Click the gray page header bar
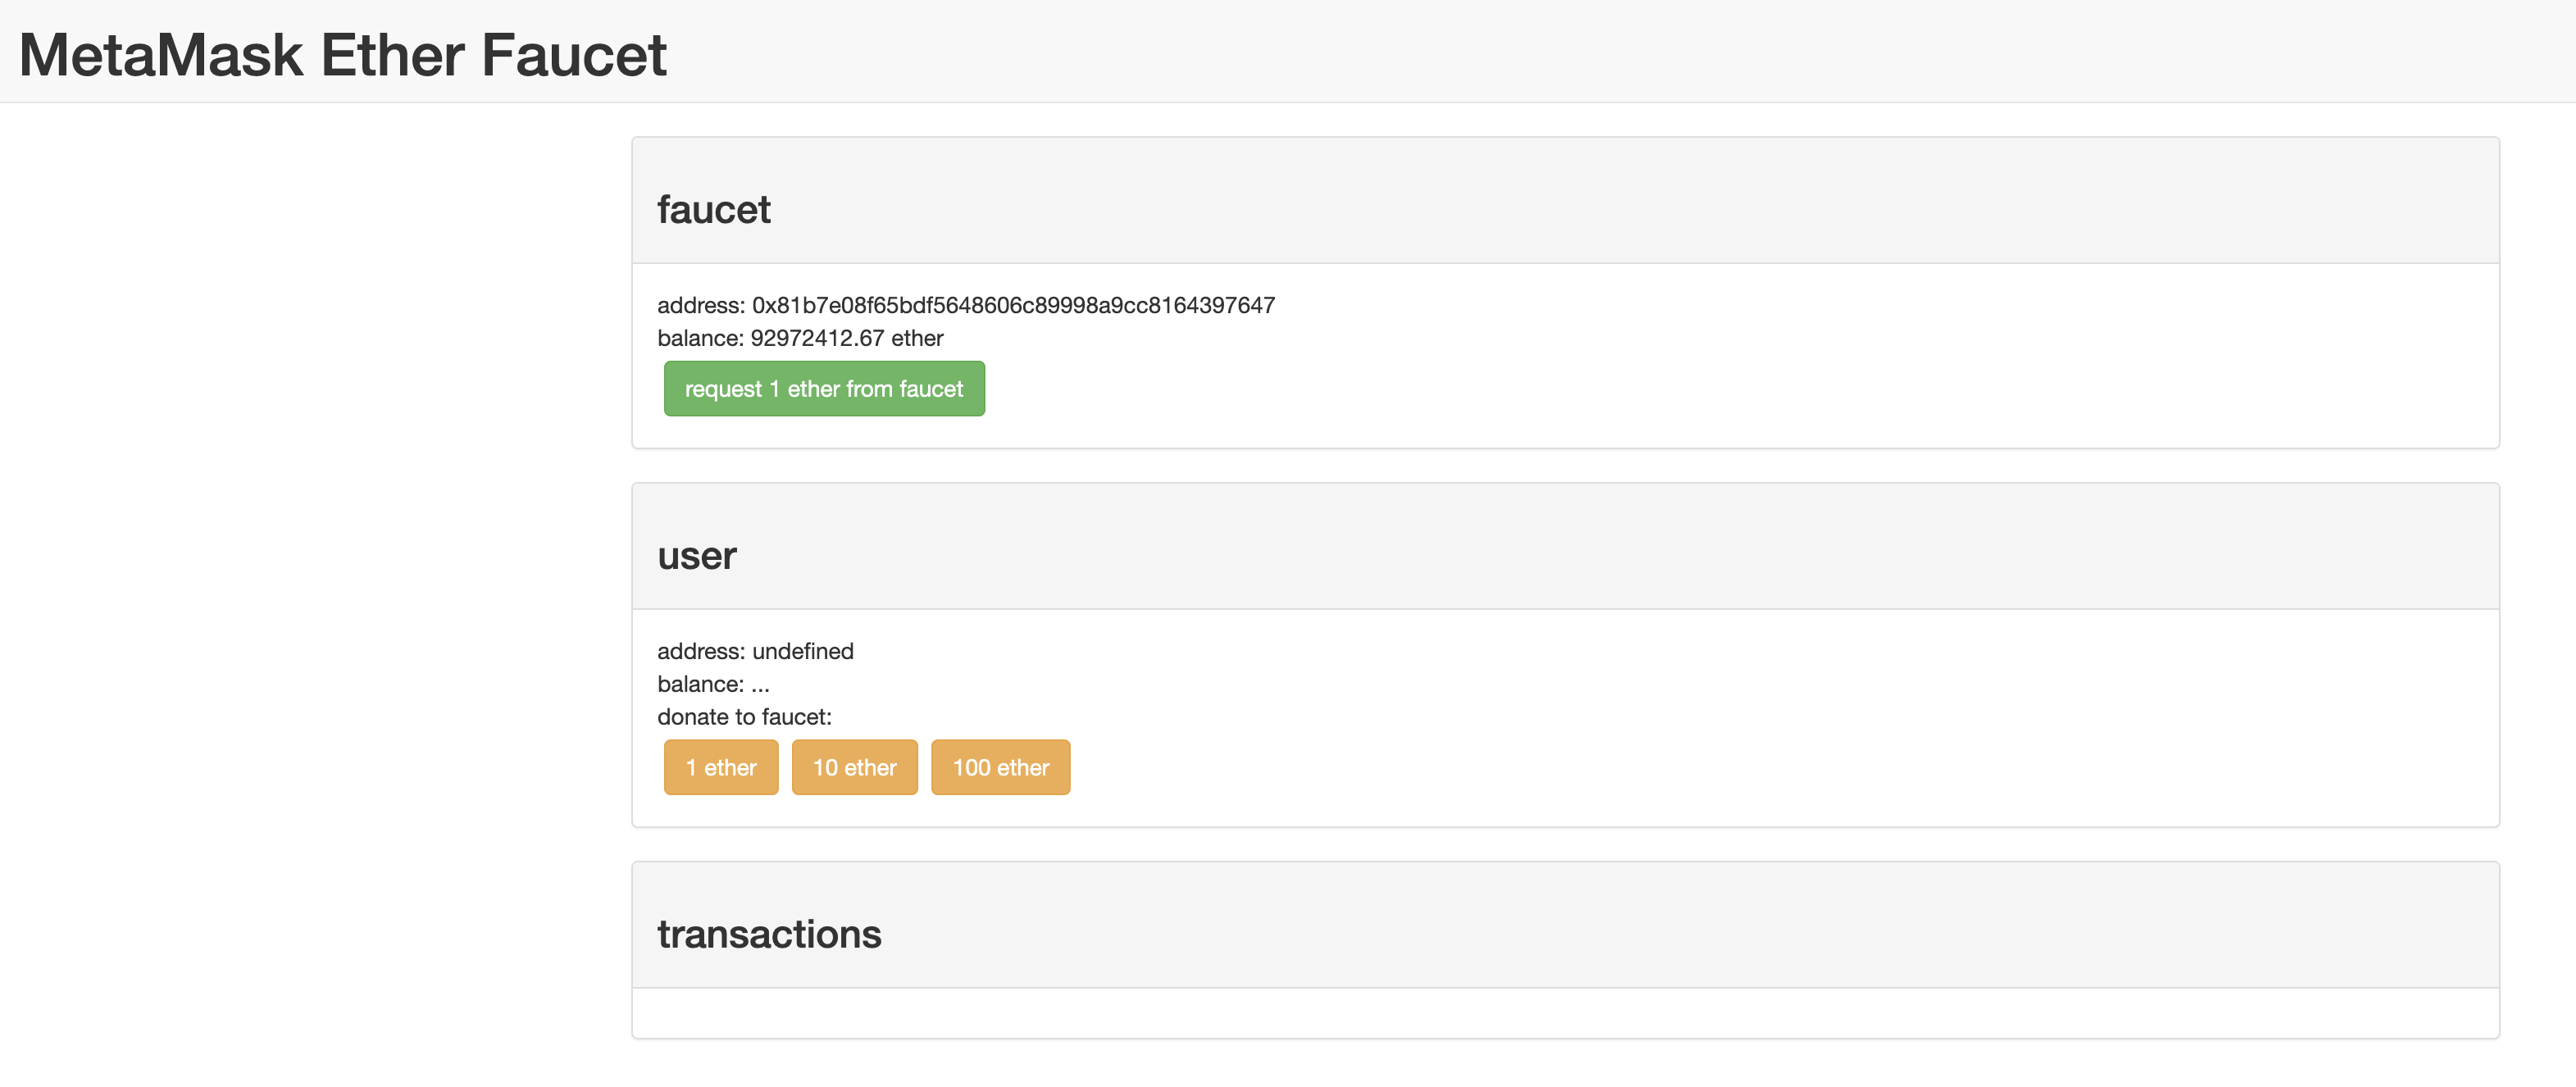Viewport: 2576px width, 1087px height. [x=1600, y=50]
